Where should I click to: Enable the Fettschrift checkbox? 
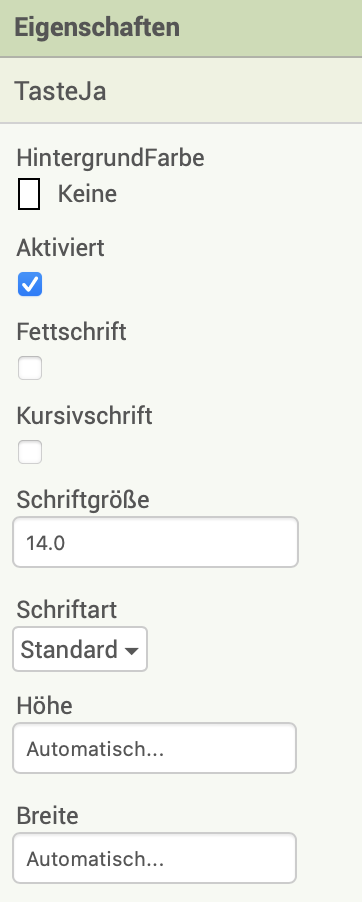[30, 368]
